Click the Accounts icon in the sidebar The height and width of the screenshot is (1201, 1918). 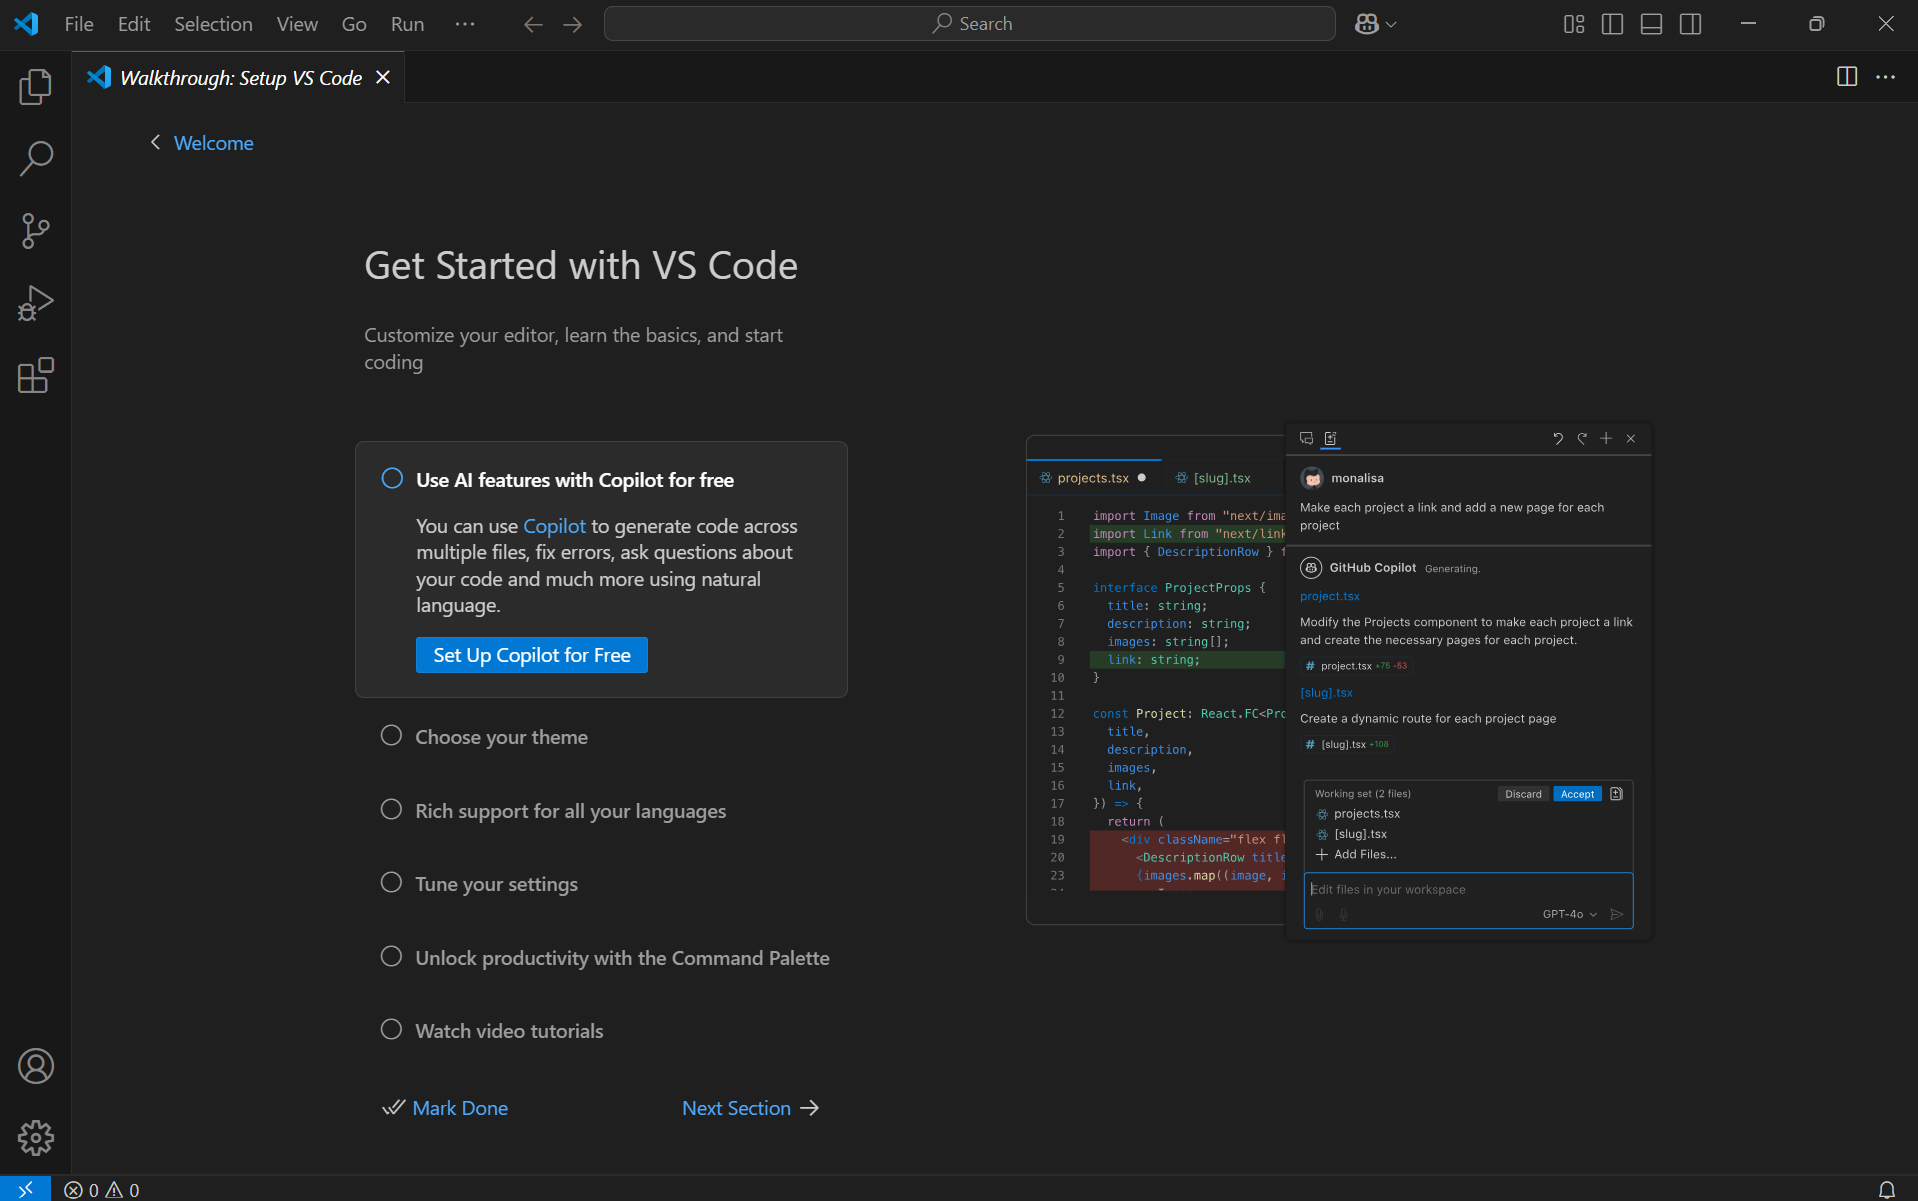coord(35,1066)
